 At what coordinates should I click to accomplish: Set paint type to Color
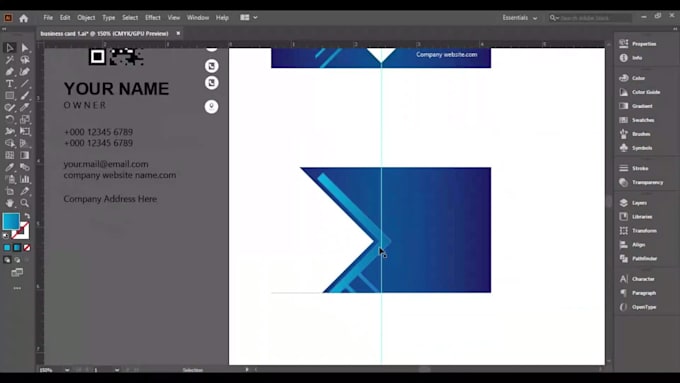click(x=7, y=248)
